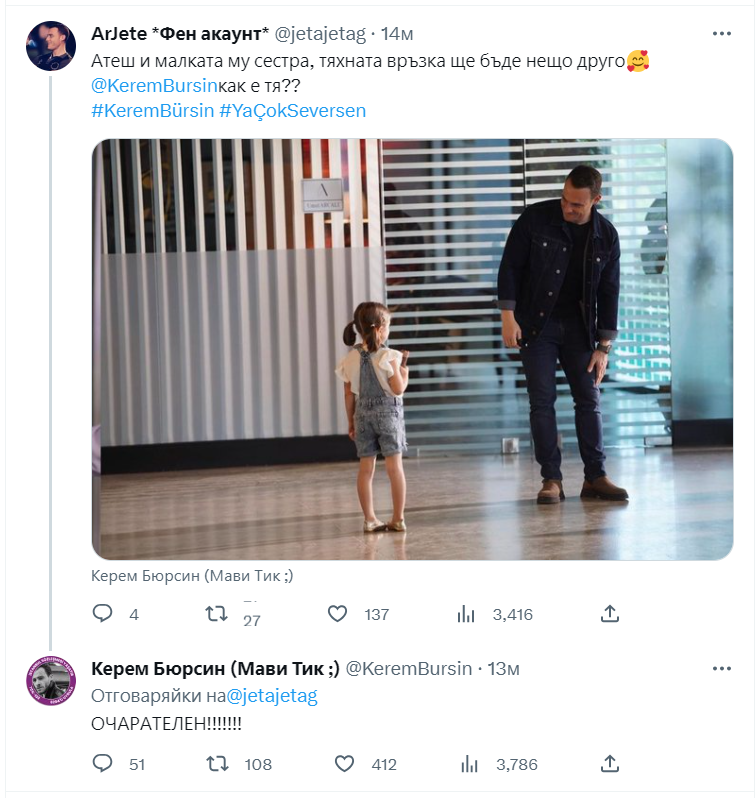Open the photo of man and girl
The width and height of the screenshot is (755, 798).
(x=412, y=348)
